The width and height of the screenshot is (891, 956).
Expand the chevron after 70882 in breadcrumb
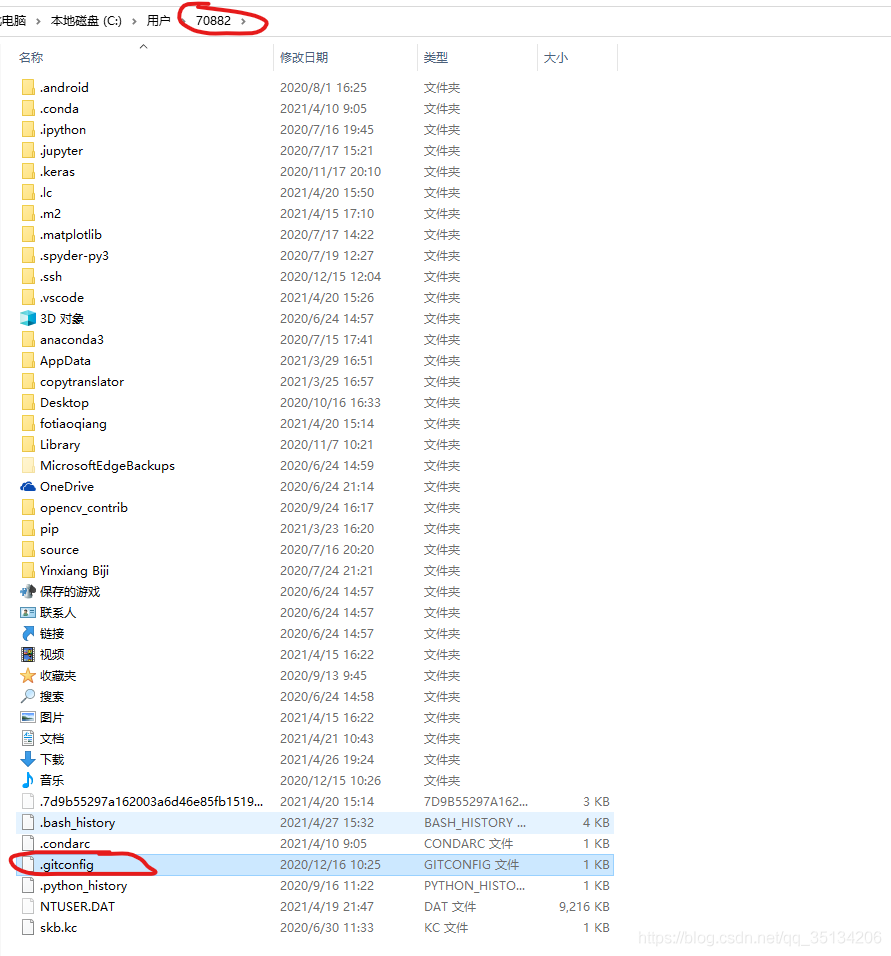click(243, 21)
